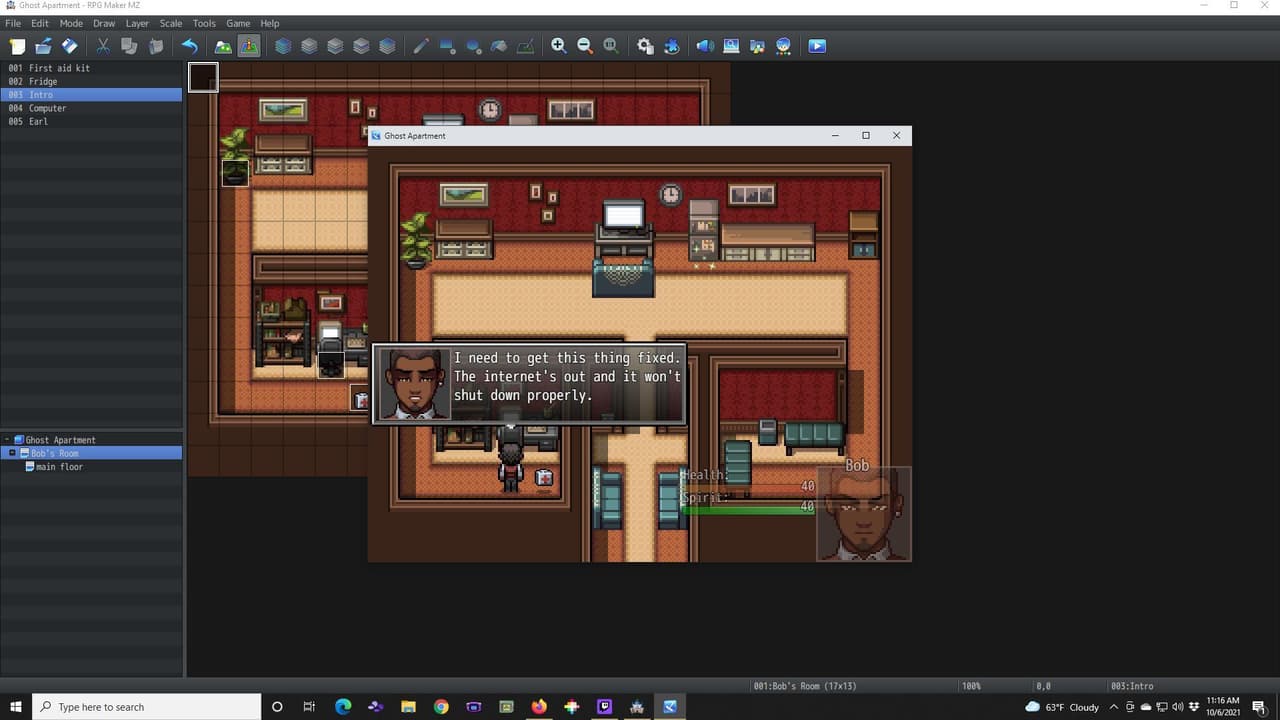The height and width of the screenshot is (720, 1280).
Task: Select event 002 Fridge in list
Action: click(x=91, y=81)
